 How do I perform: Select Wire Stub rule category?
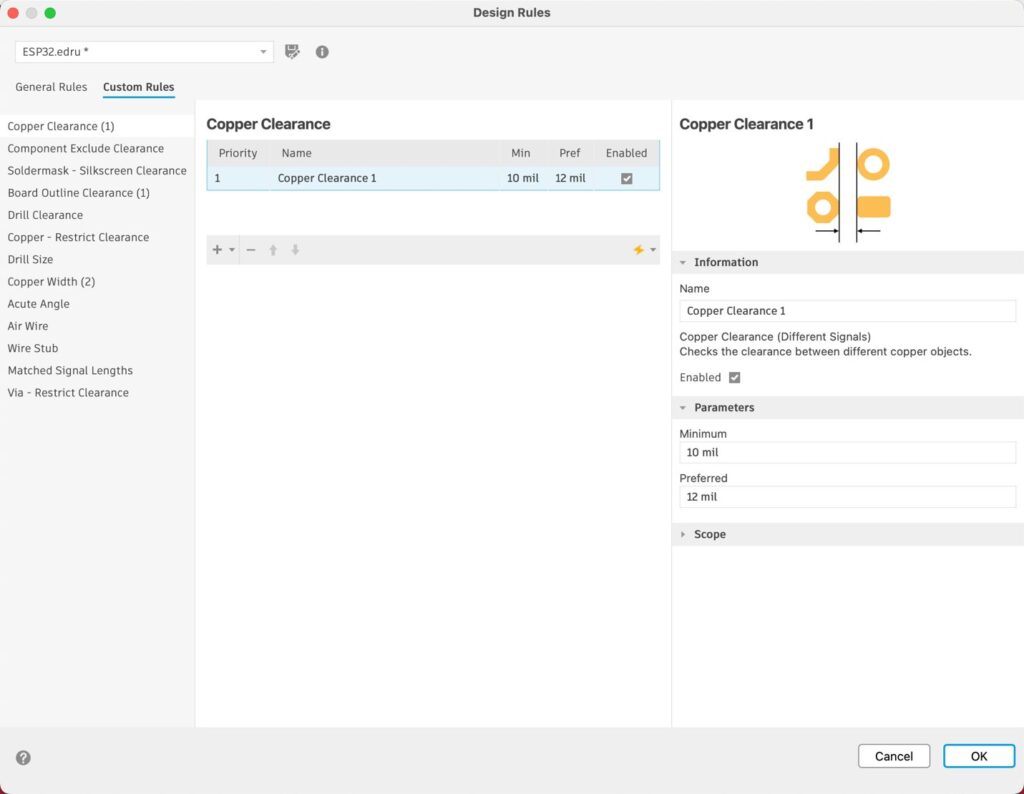[x=97, y=348]
